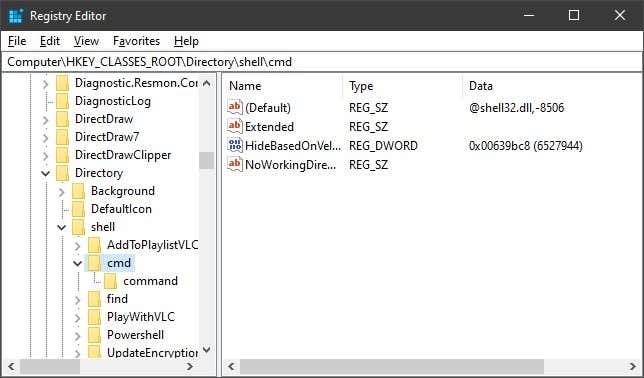Click the @shell32.dll,-8506 data cell

[517, 108]
